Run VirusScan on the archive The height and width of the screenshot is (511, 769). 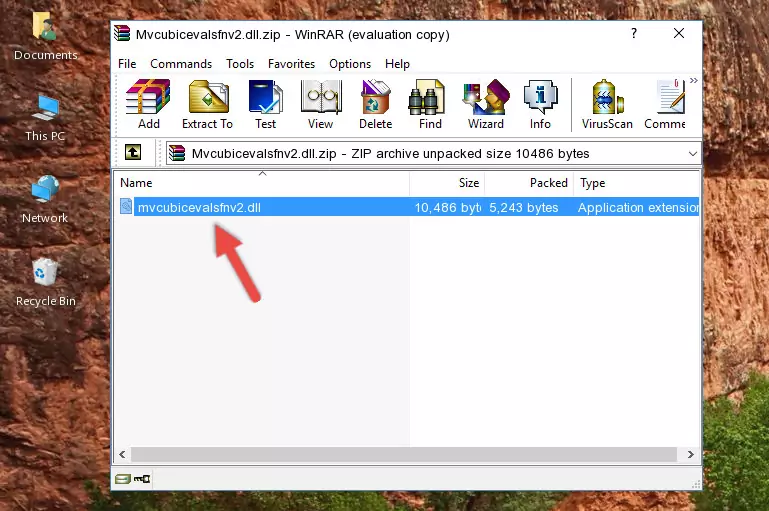point(607,104)
